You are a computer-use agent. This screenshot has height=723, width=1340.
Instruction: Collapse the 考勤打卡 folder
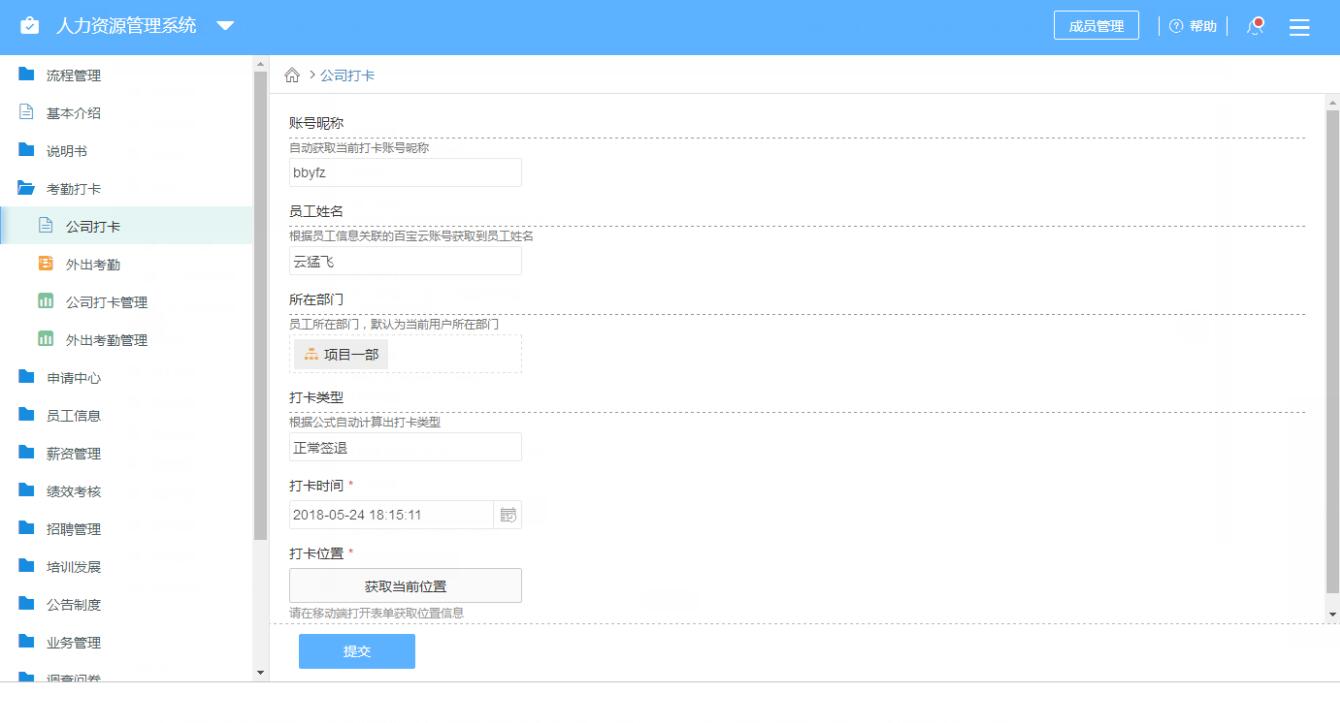[x=126, y=189]
